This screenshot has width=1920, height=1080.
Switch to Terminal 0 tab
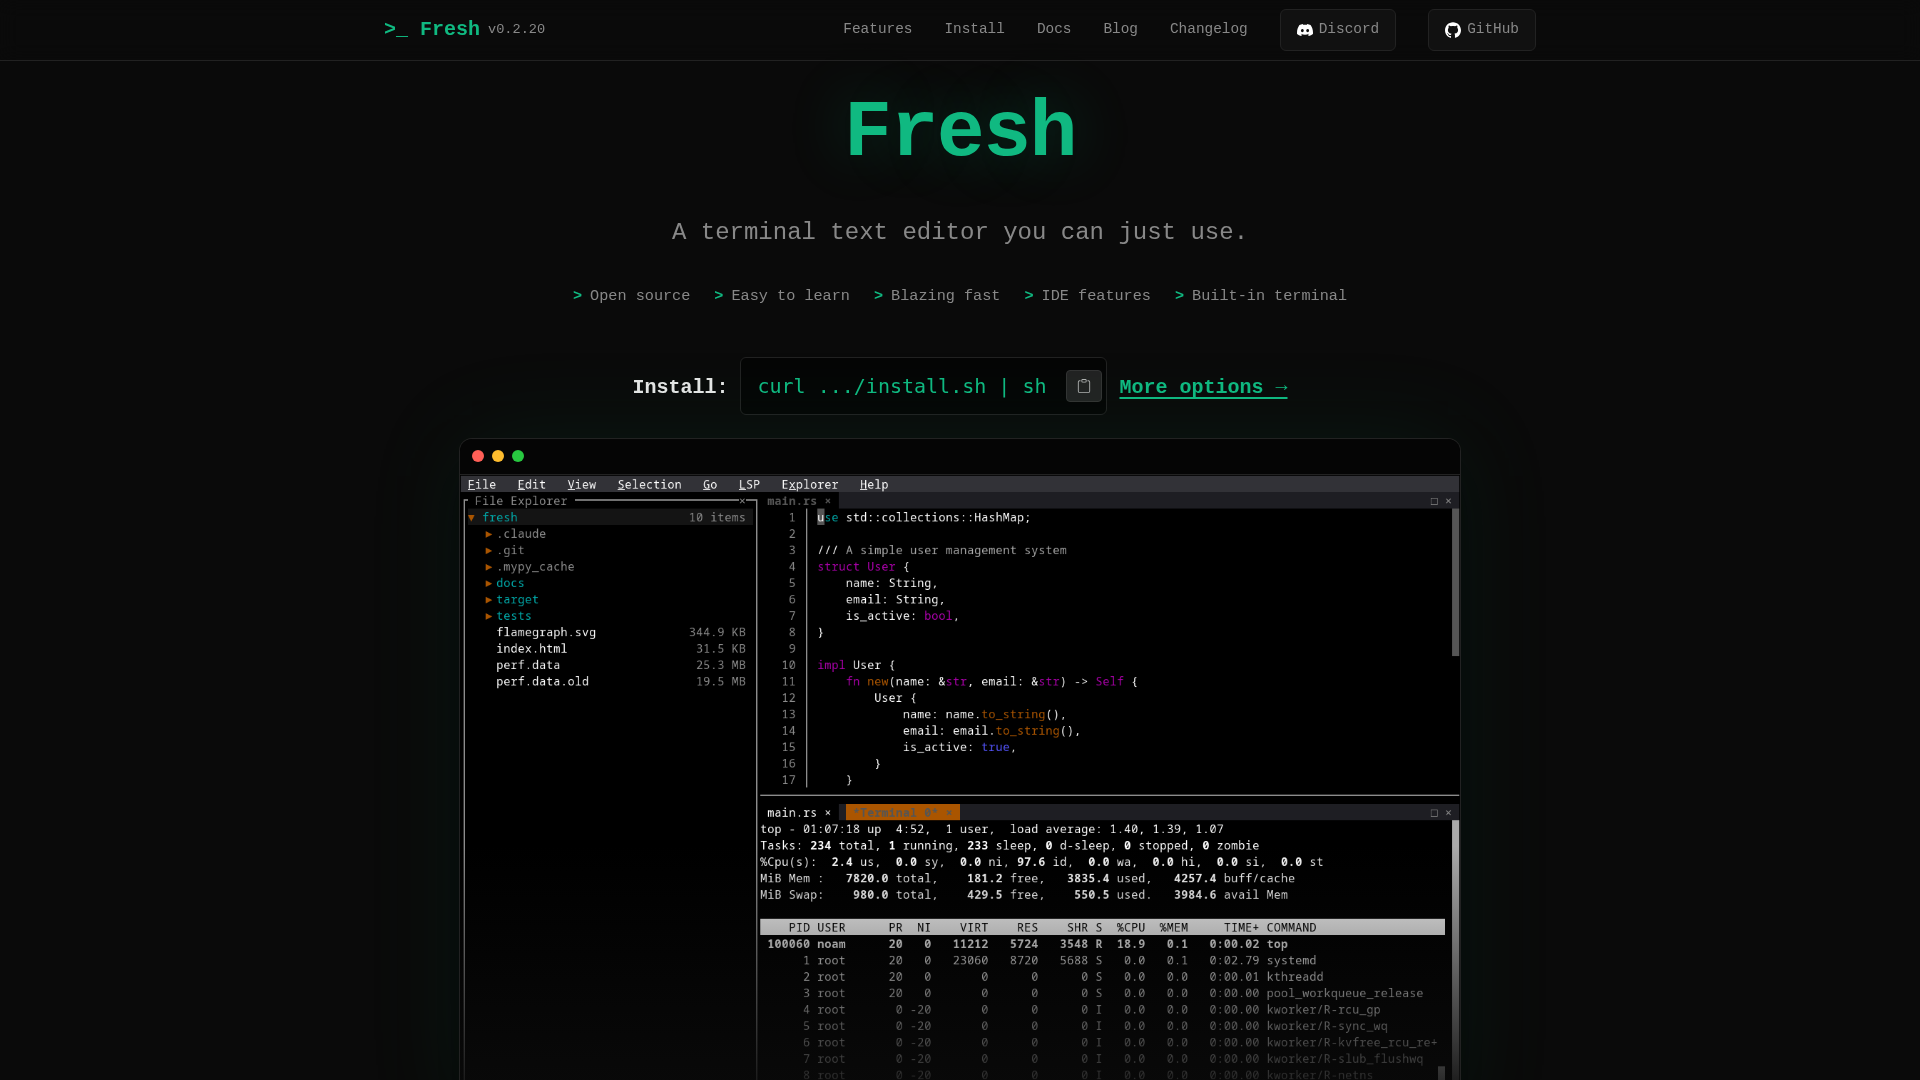tap(895, 813)
